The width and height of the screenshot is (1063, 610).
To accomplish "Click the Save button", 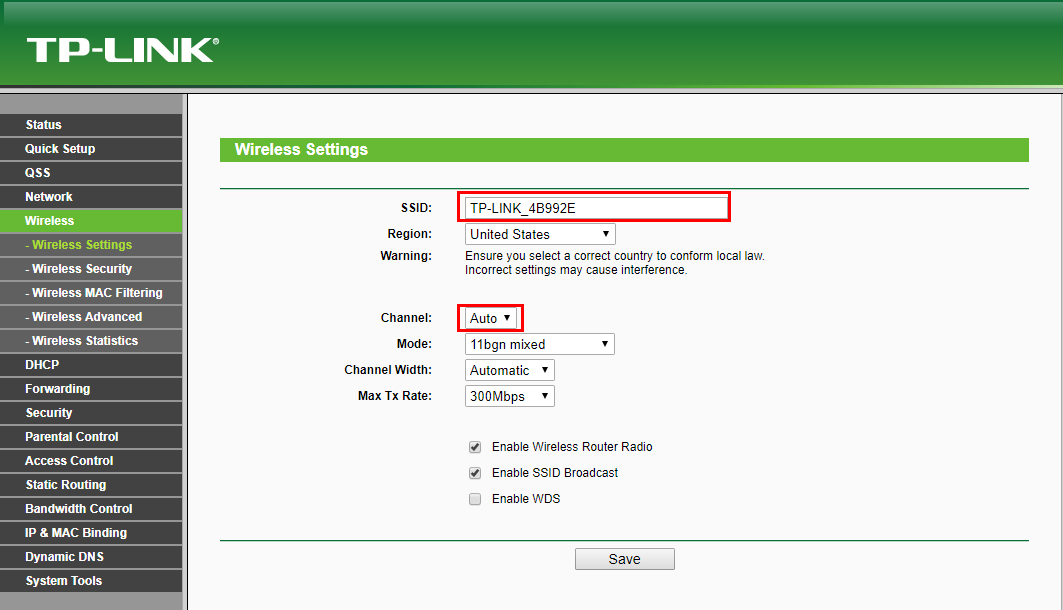I will point(624,559).
